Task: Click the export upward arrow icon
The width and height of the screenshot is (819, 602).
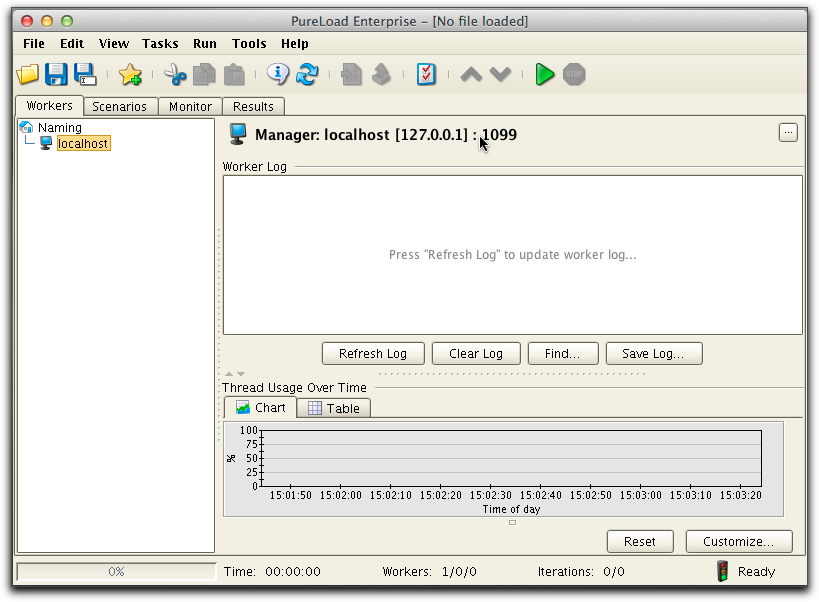Action: 381,74
